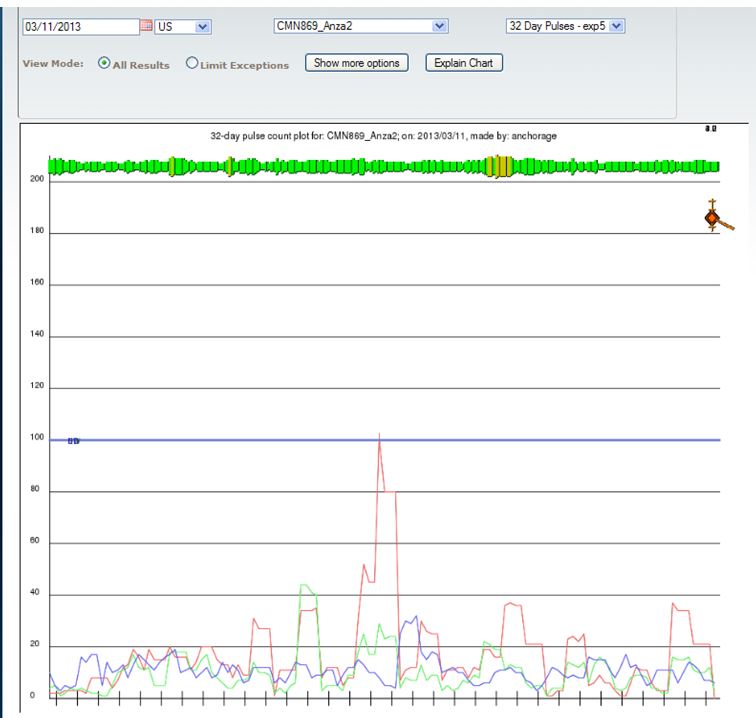Click the 03/11/2013 date field

point(81,27)
